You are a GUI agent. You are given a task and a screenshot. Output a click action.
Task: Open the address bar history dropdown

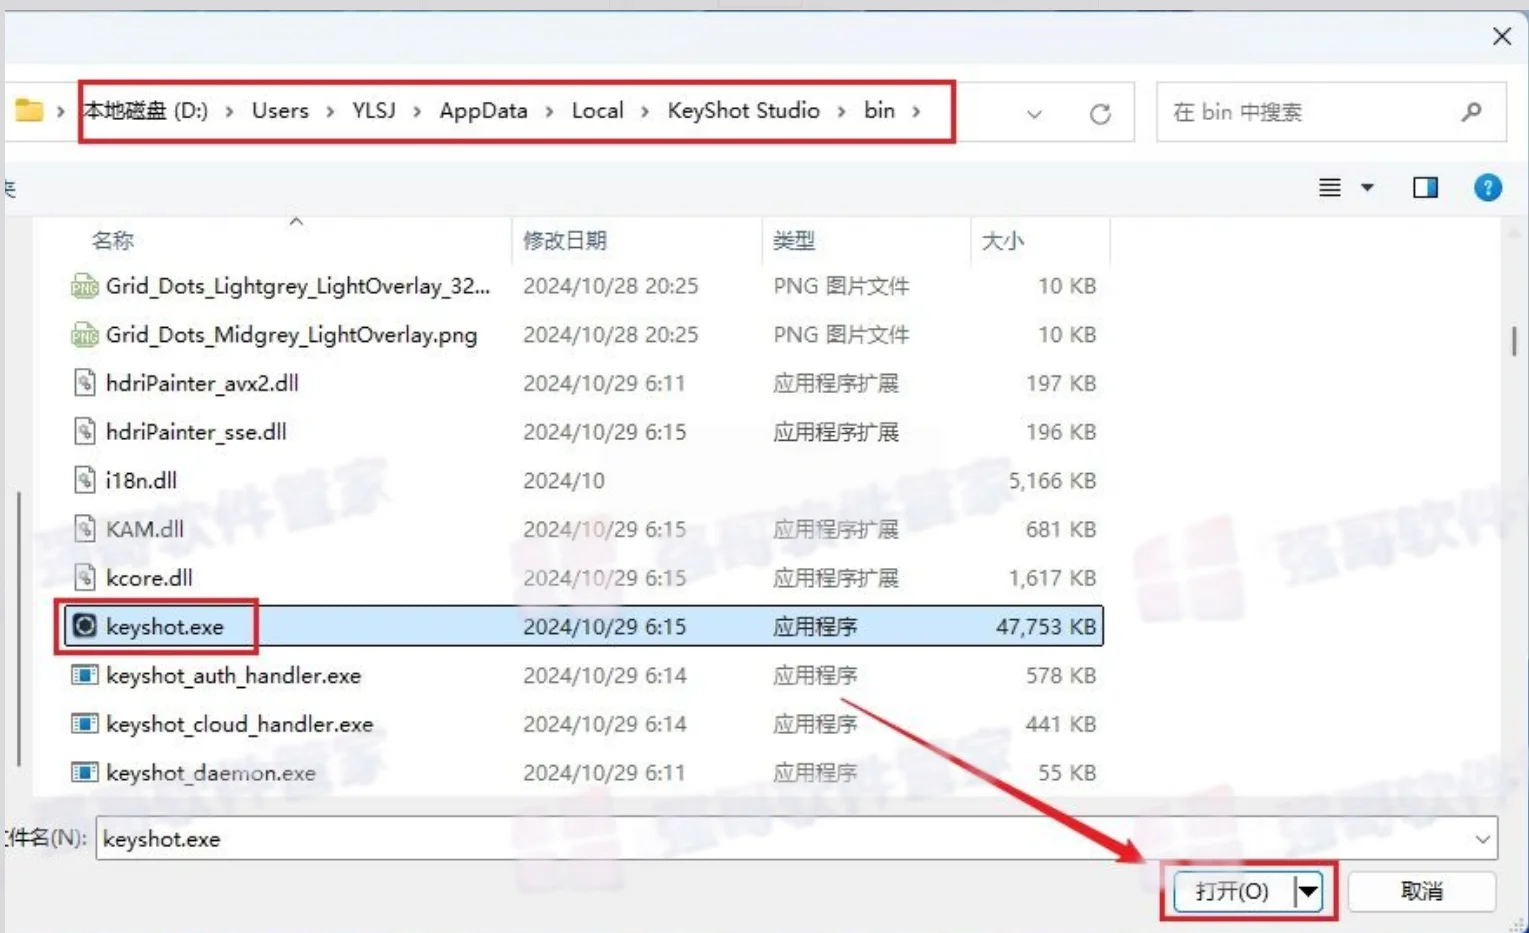coord(1034,114)
